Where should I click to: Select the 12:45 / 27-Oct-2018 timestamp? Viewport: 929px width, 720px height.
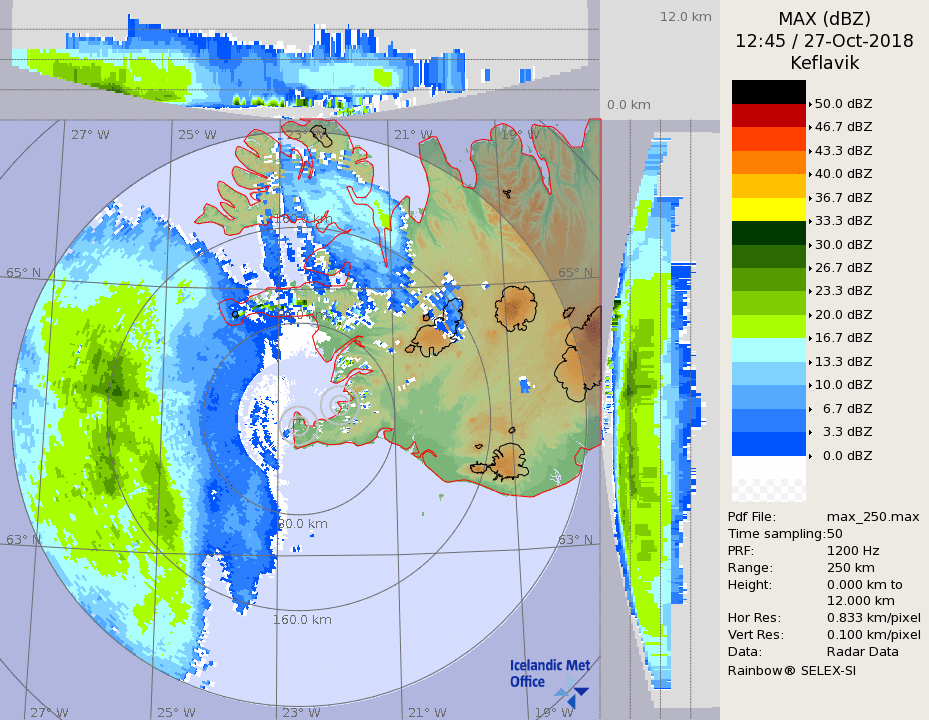[824, 41]
